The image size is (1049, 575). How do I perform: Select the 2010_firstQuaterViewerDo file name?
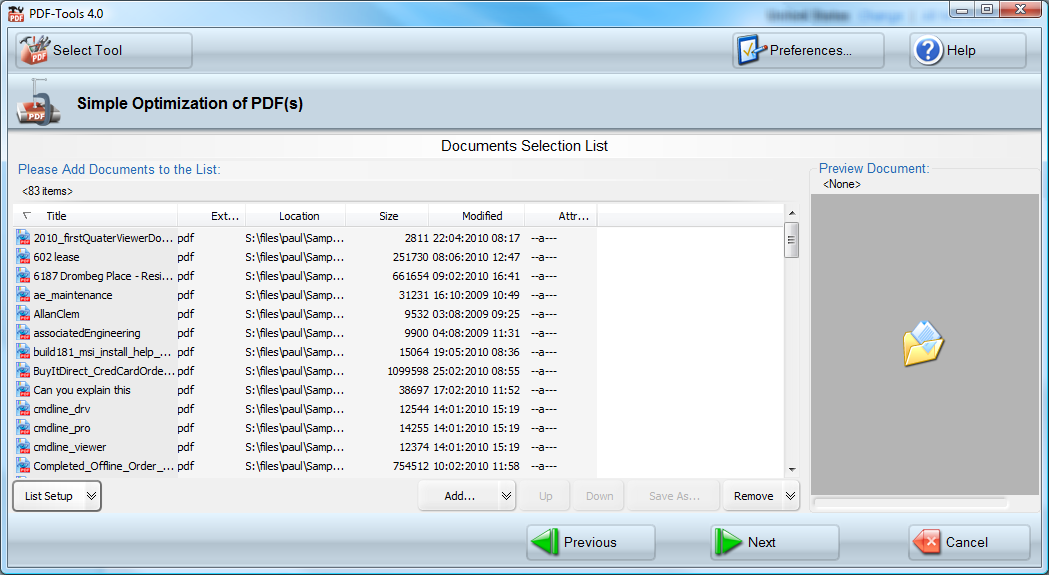[x=103, y=238]
